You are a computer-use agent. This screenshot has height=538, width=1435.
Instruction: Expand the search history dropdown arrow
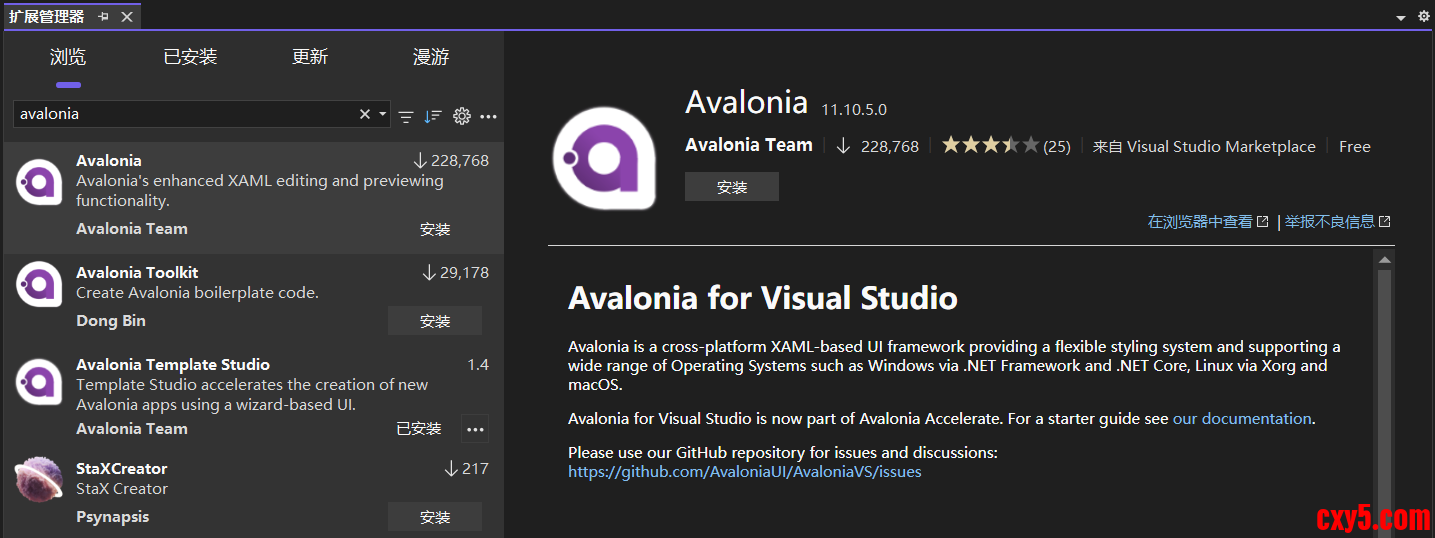coord(382,114)
